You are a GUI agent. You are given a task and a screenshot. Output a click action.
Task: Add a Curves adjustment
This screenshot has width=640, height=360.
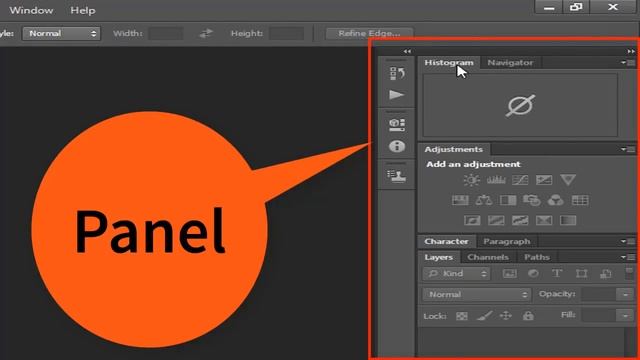point(520,180)
